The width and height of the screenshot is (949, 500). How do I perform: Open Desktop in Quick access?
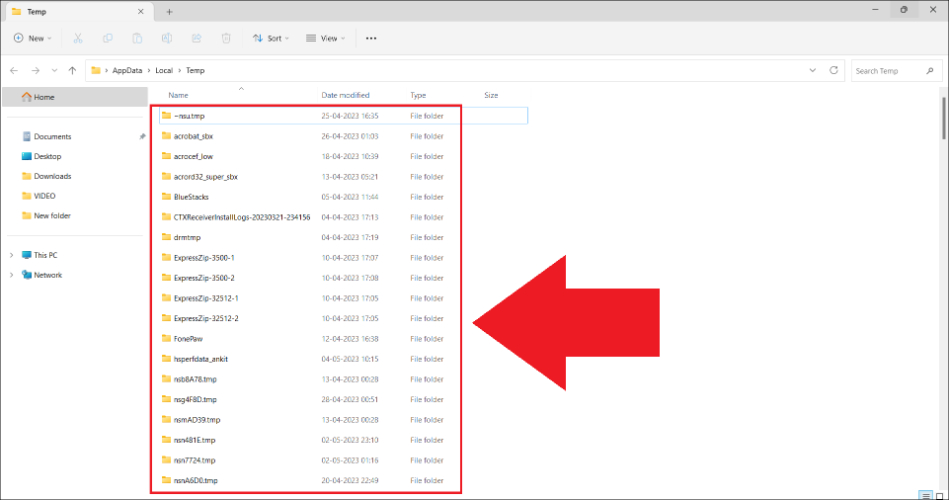pos(47,156)
